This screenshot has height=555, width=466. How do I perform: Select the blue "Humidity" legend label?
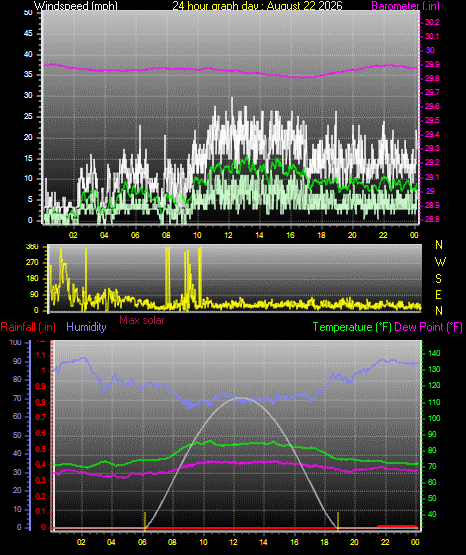(x=86, y=327)
